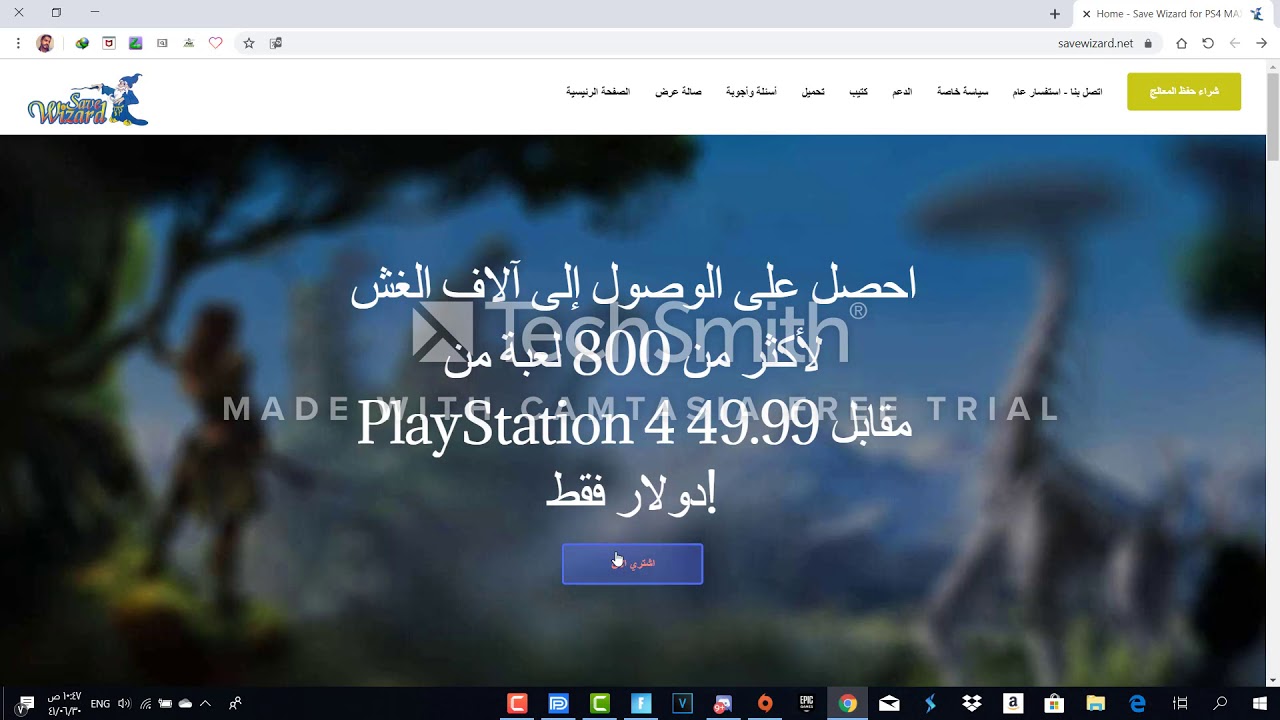Open the OneDrive cloud tray icon

pos(185,704)
